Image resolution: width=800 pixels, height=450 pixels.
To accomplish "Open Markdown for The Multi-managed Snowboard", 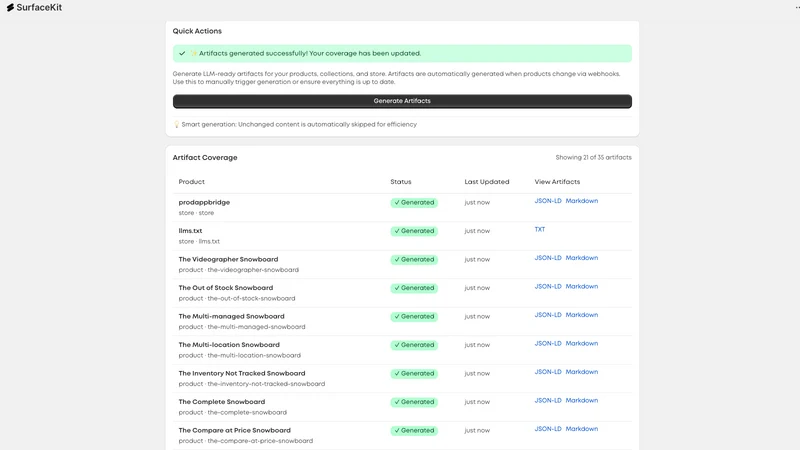I will click(582, 315).
